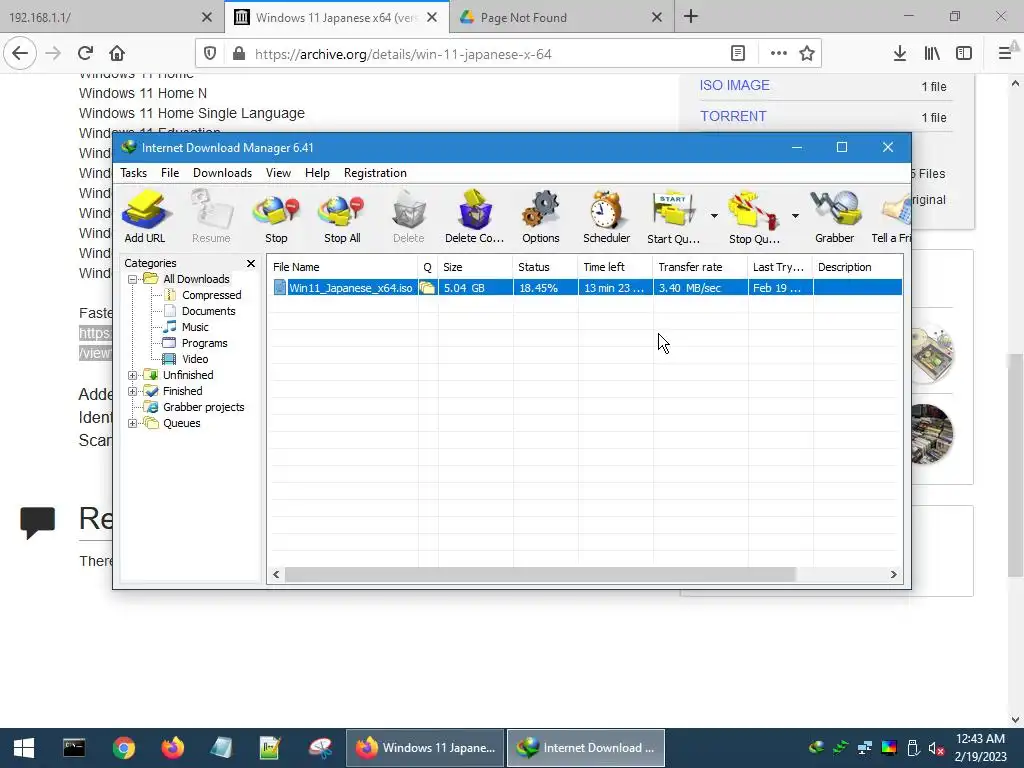
Task: Open a new Firefox tab
Action: pyautogui.click(x=691, y=17)
